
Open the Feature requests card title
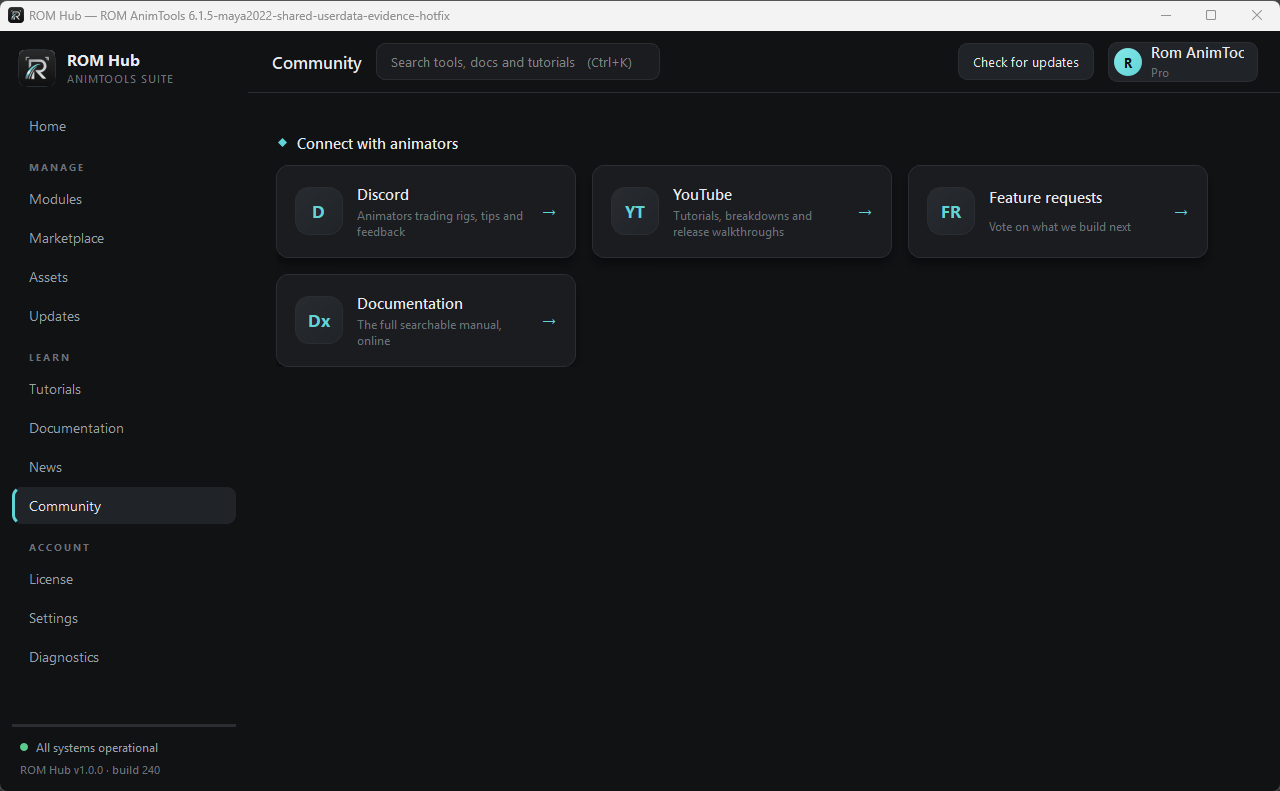tap(1045, 198)
